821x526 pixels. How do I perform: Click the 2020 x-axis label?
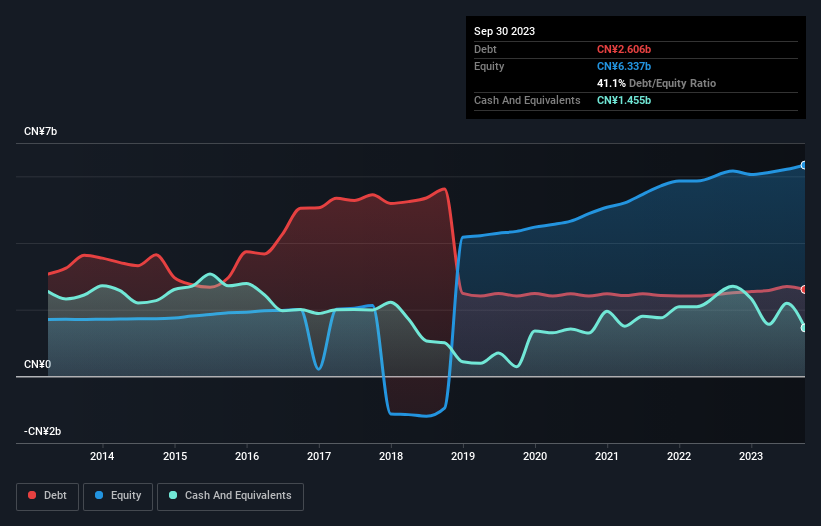coord(535,456)
